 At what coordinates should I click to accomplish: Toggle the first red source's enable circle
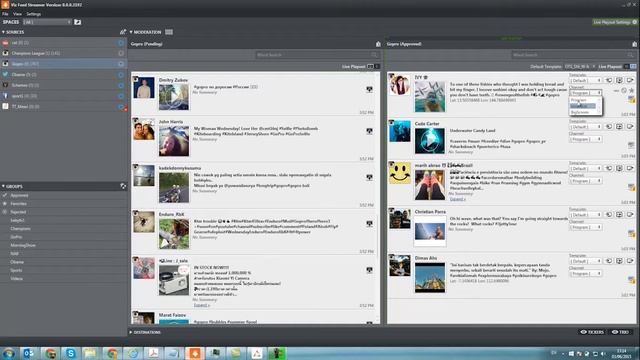tap(121, 42)
